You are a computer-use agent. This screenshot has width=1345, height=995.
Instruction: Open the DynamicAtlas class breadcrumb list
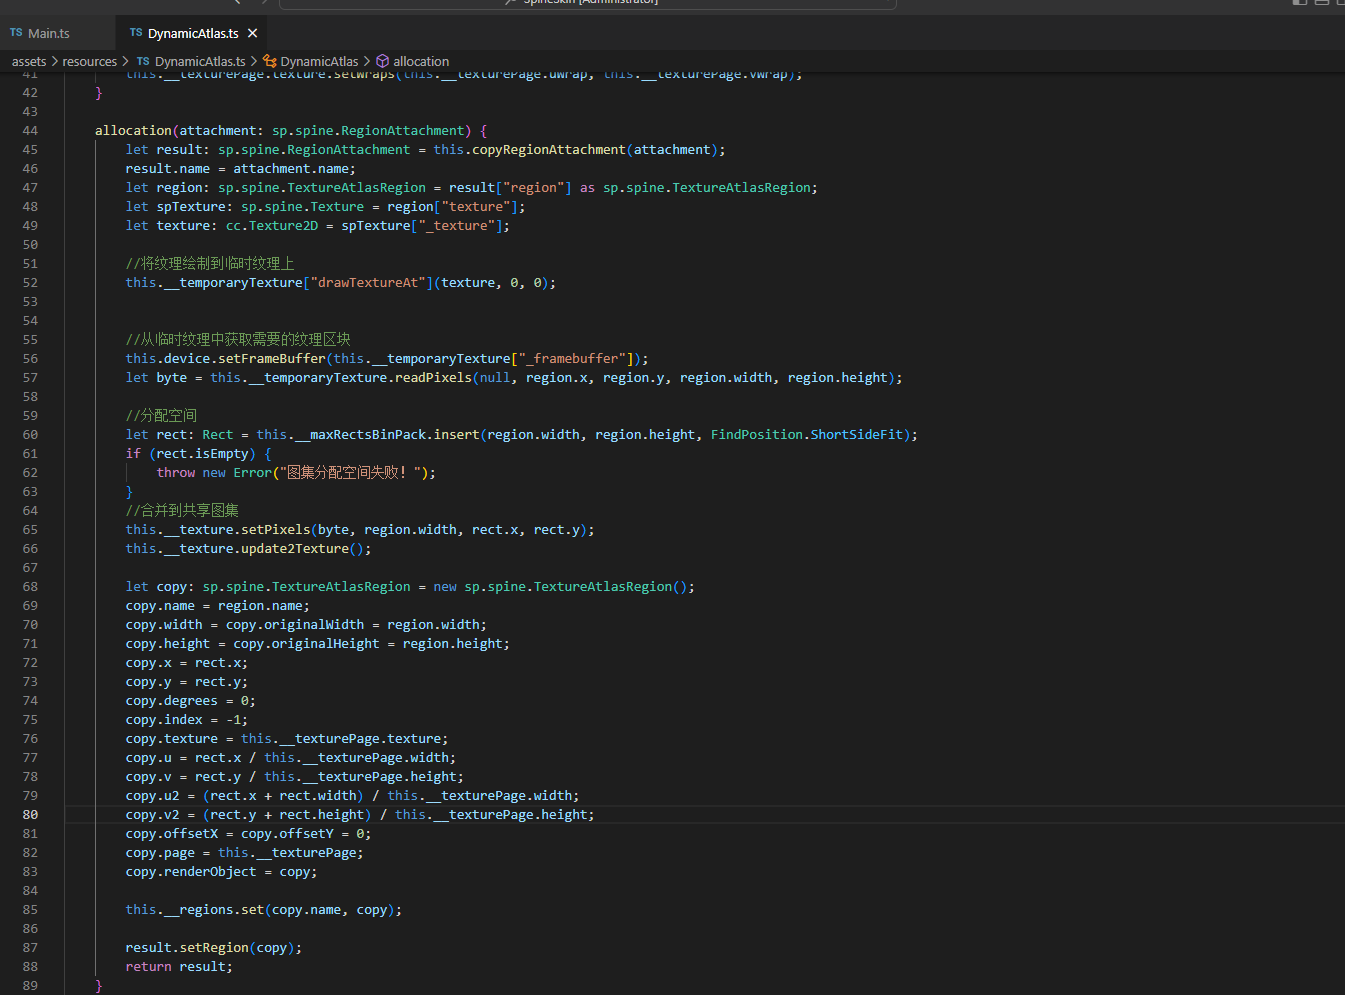coord(319,61)
